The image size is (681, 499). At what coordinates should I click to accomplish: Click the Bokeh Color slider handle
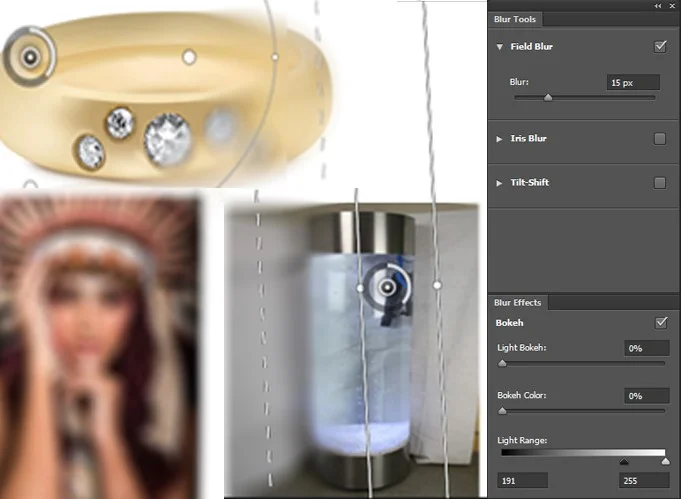tap(502, 411)
